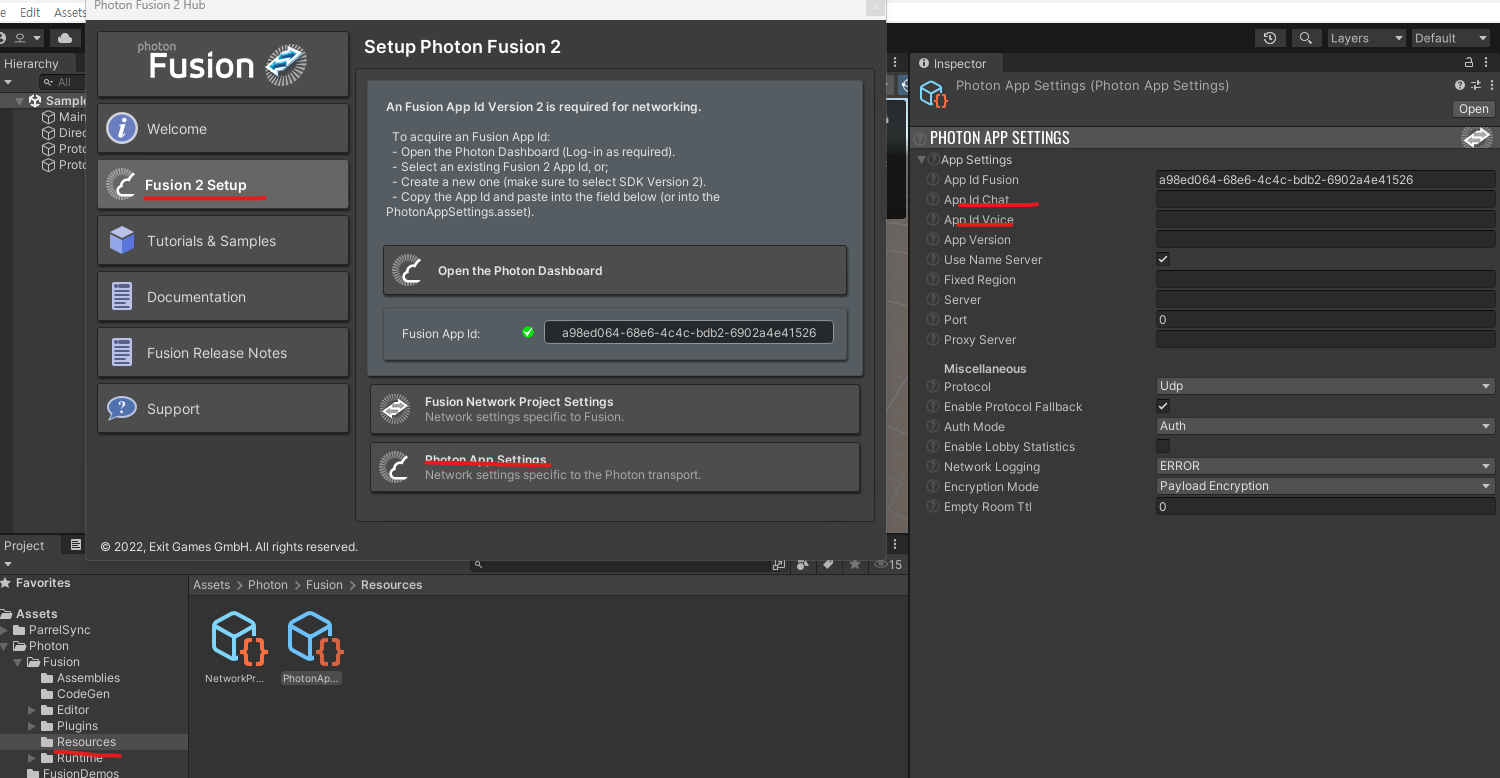Screen dimensions: 1500x778
Task: Click the Unity global search magnifier icon
Action: tap(1305, 38)
